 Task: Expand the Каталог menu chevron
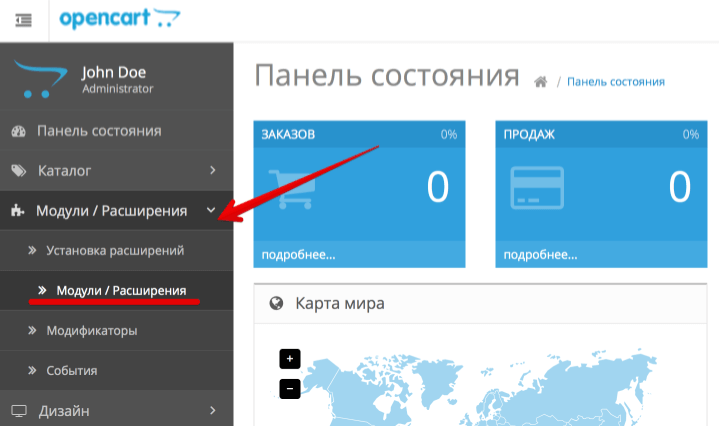click(212, 170)
